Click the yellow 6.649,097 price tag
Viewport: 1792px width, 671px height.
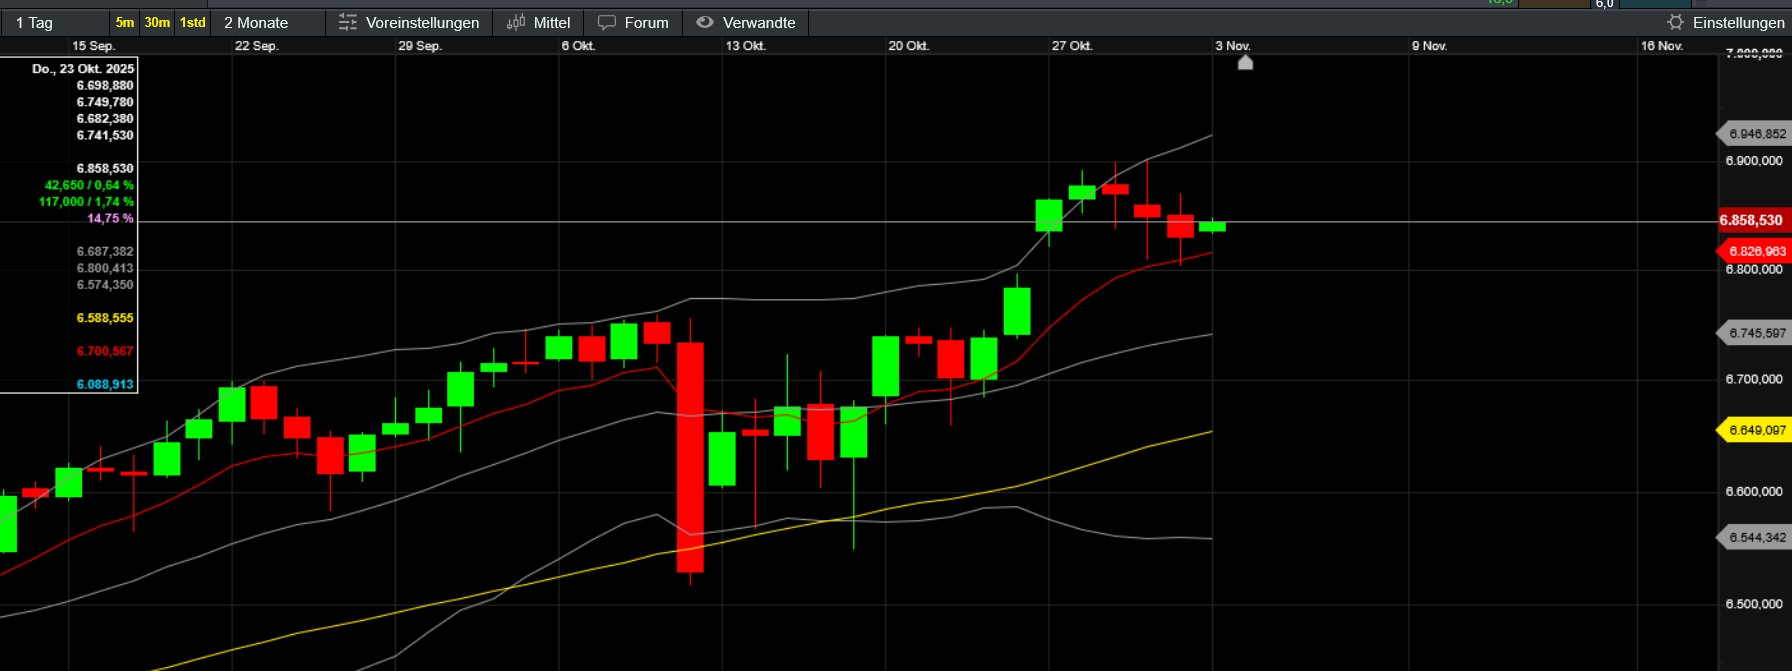click(1755, 430)
